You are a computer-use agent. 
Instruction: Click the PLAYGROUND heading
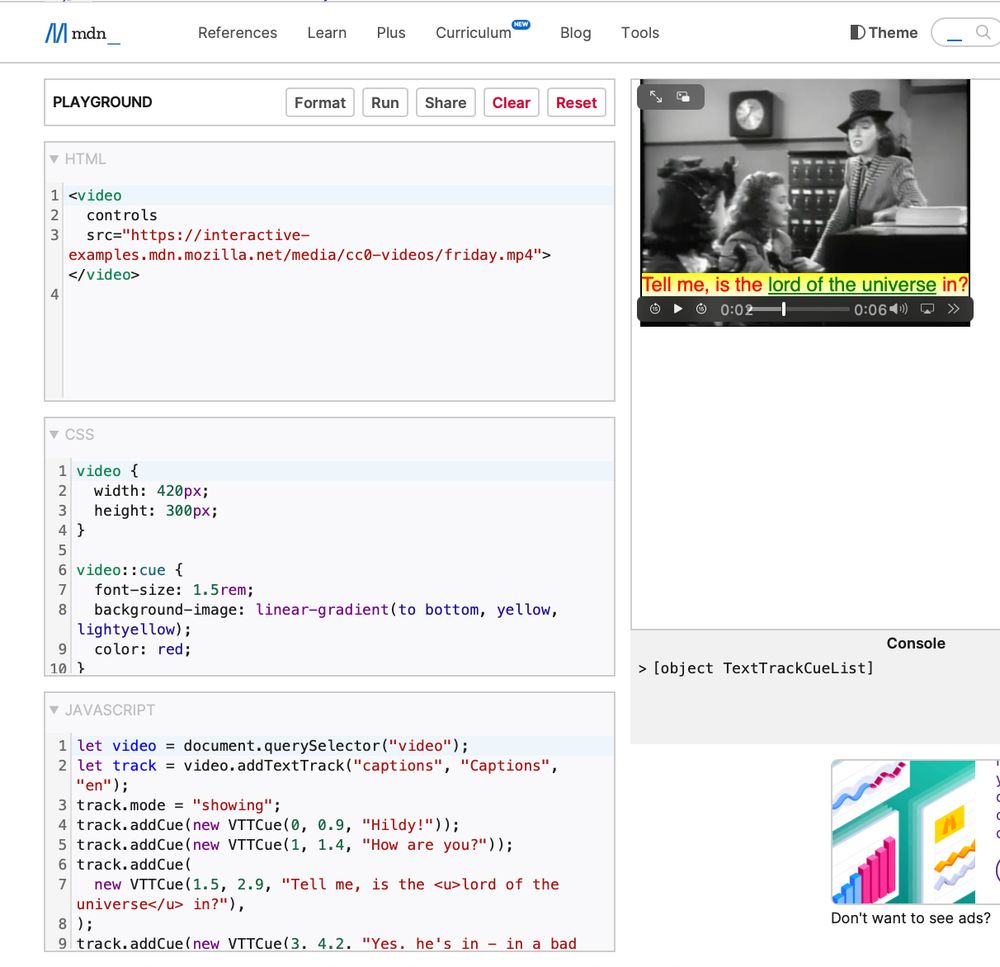click(x=102, y=102)
